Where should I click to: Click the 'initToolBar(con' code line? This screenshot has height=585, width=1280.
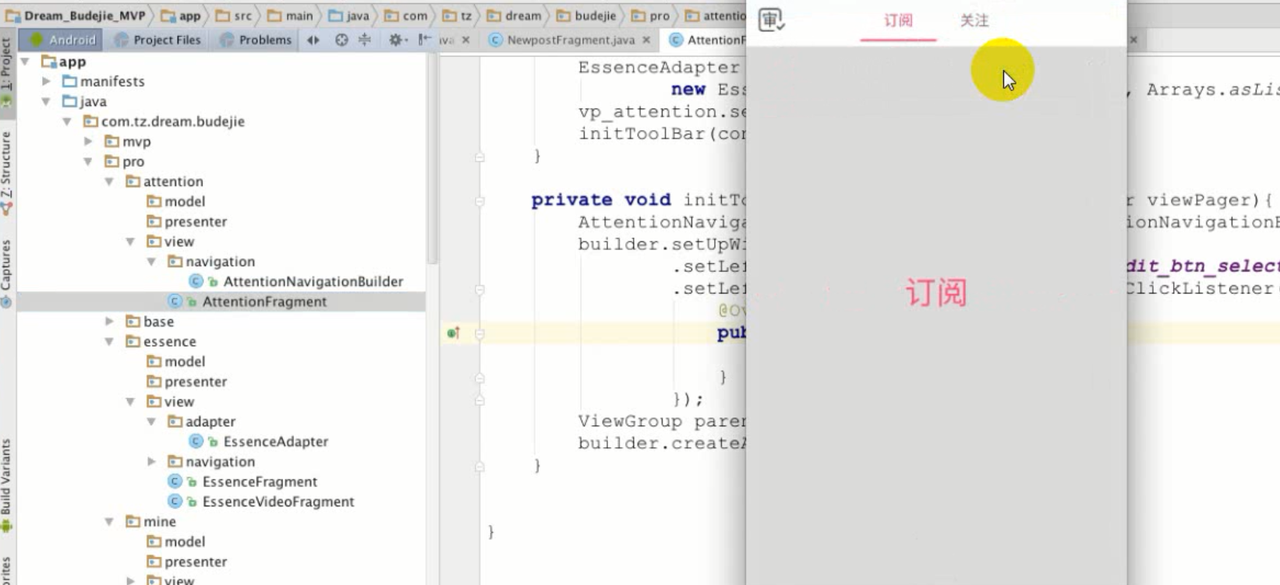tap(661, 133)
